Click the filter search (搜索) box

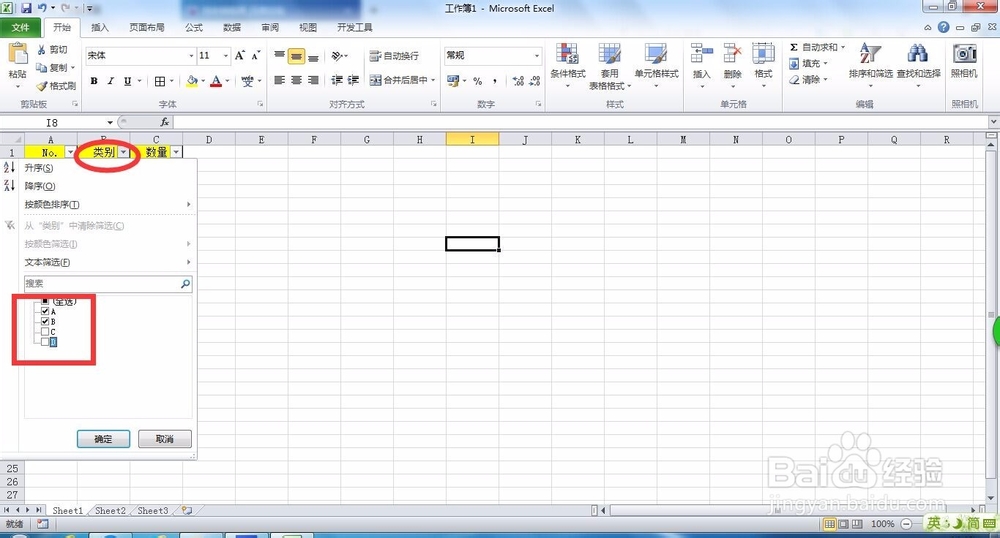108,284
